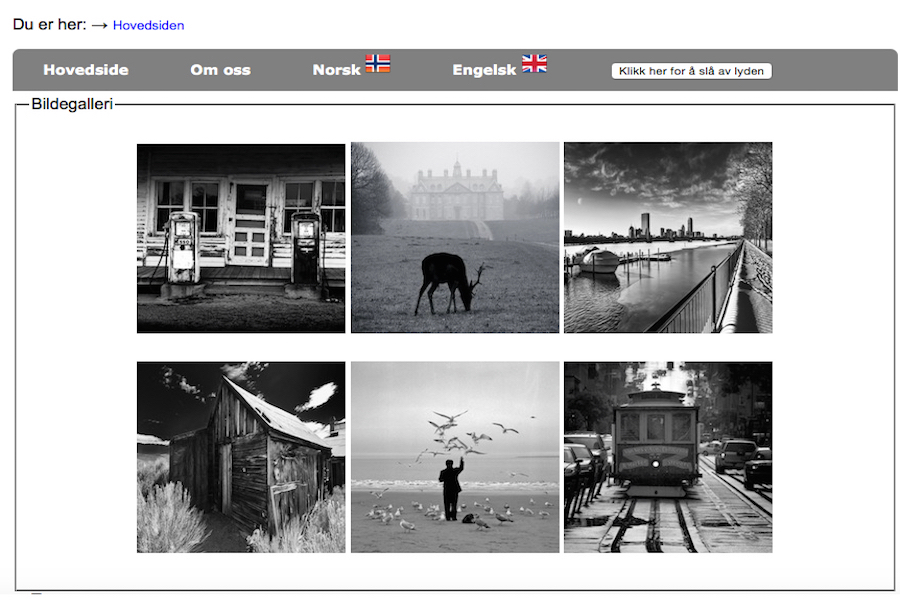
Task: Select the Engelsk language text
Action: pos(484,70)
